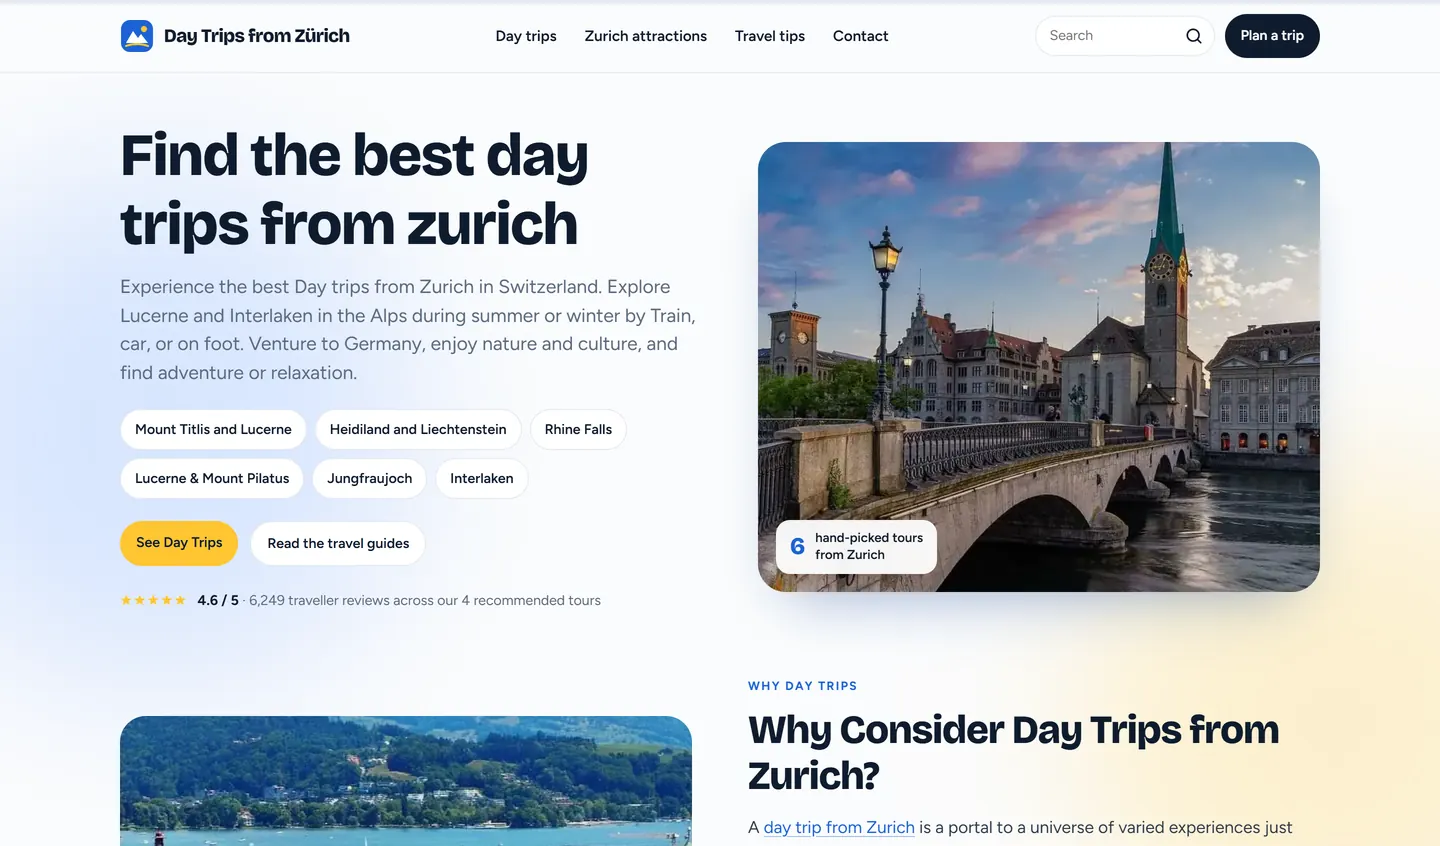The height and width of the screenshot is (846, 1440).
Task: Click the search magnifier icon
Action: [1193, 36]
